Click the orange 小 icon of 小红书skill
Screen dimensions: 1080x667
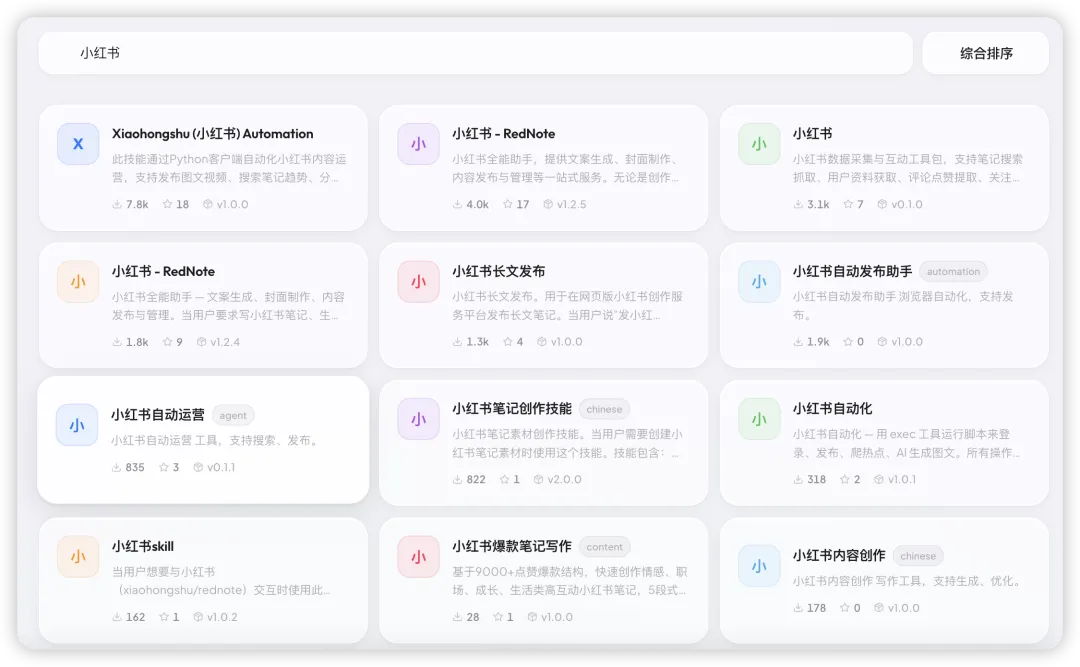point(78,557)
